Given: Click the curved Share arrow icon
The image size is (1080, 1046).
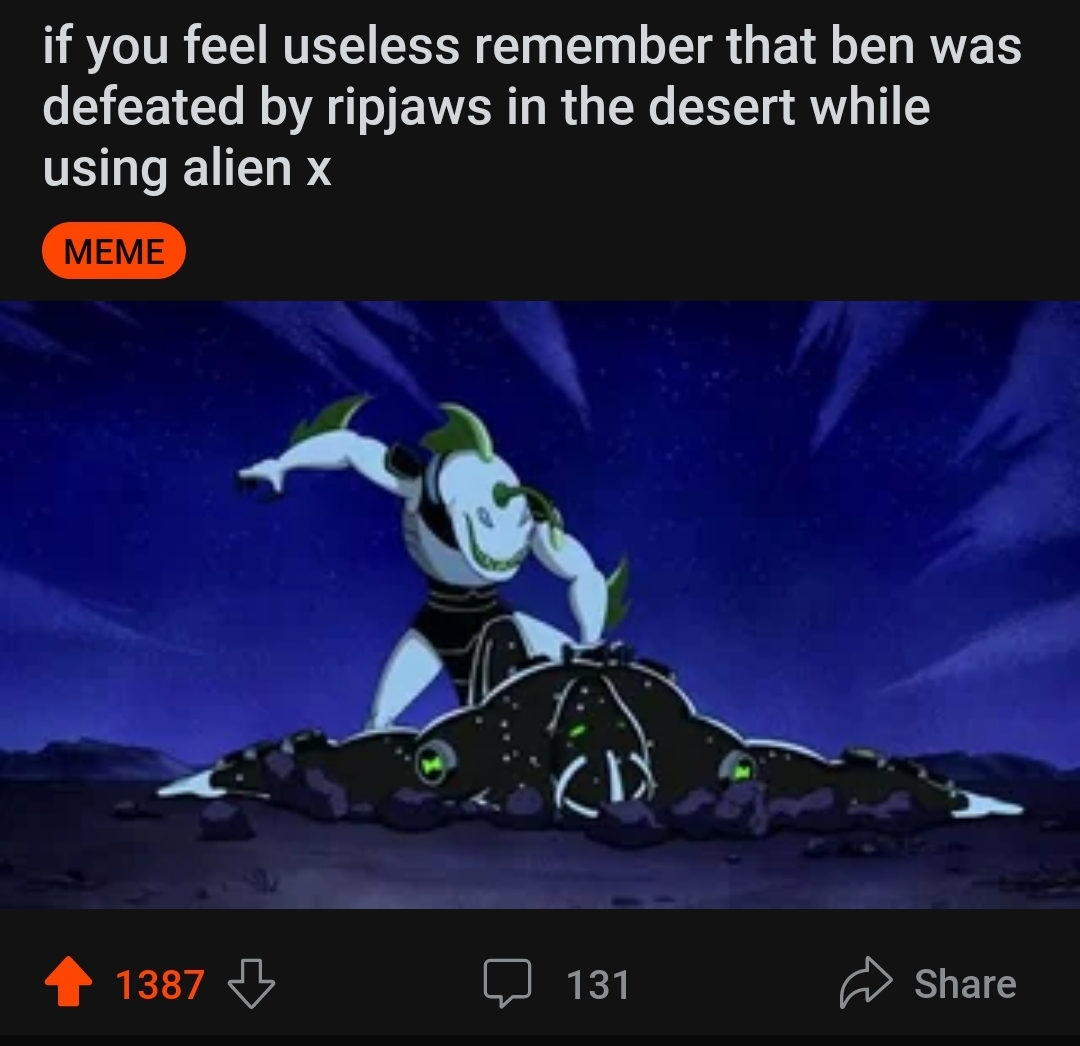Looking at the screenshot, I should pyautogui.click(x=865, y=982).
